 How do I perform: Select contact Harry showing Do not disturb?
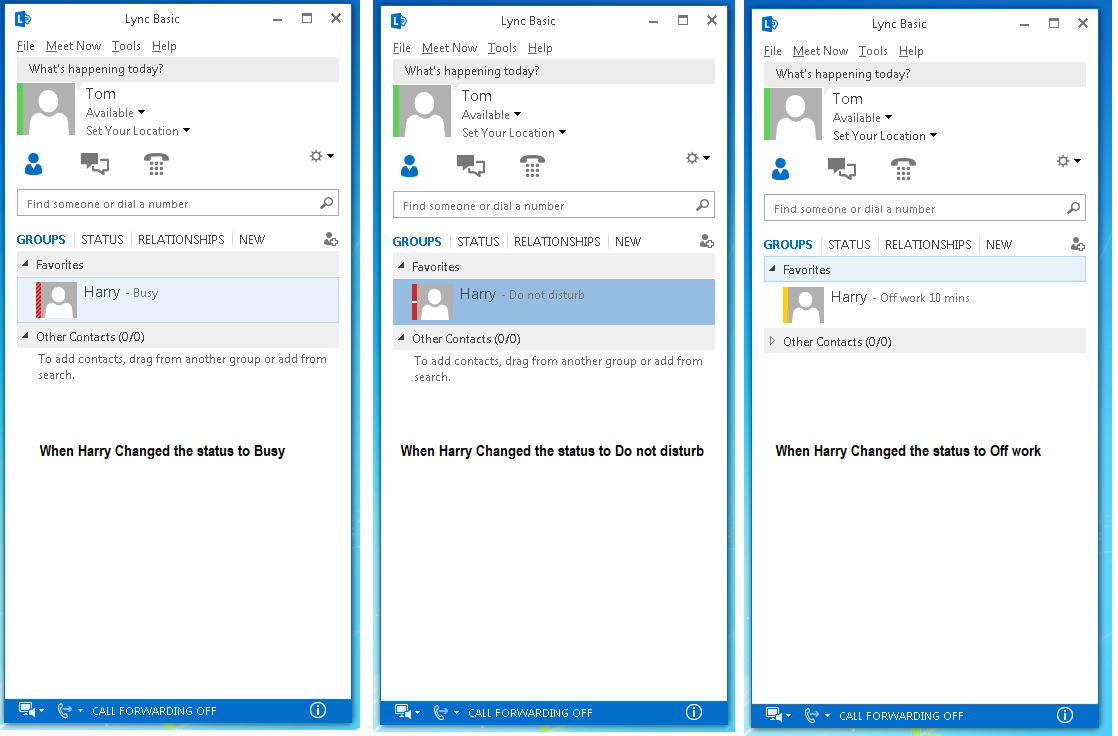pyautogui.click(x=554, y=302)
